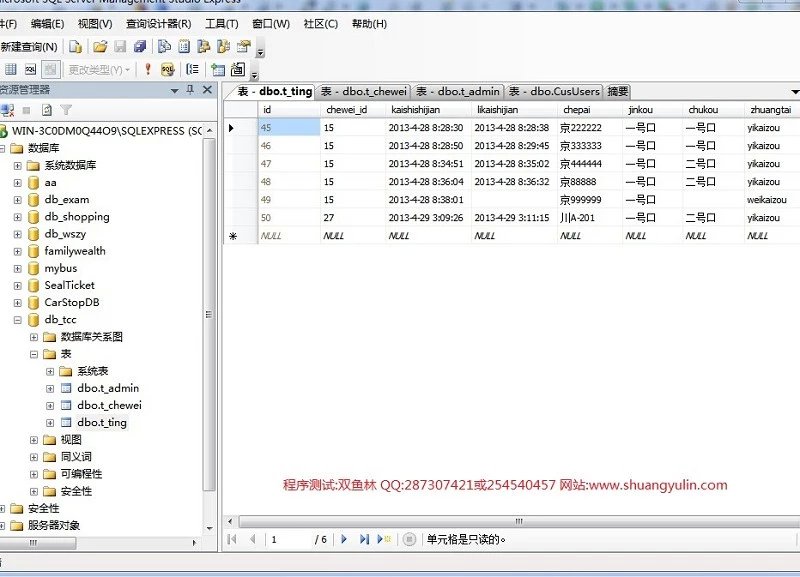Click the filter funnel icon in the explorer panel

[x=66, y=110]
